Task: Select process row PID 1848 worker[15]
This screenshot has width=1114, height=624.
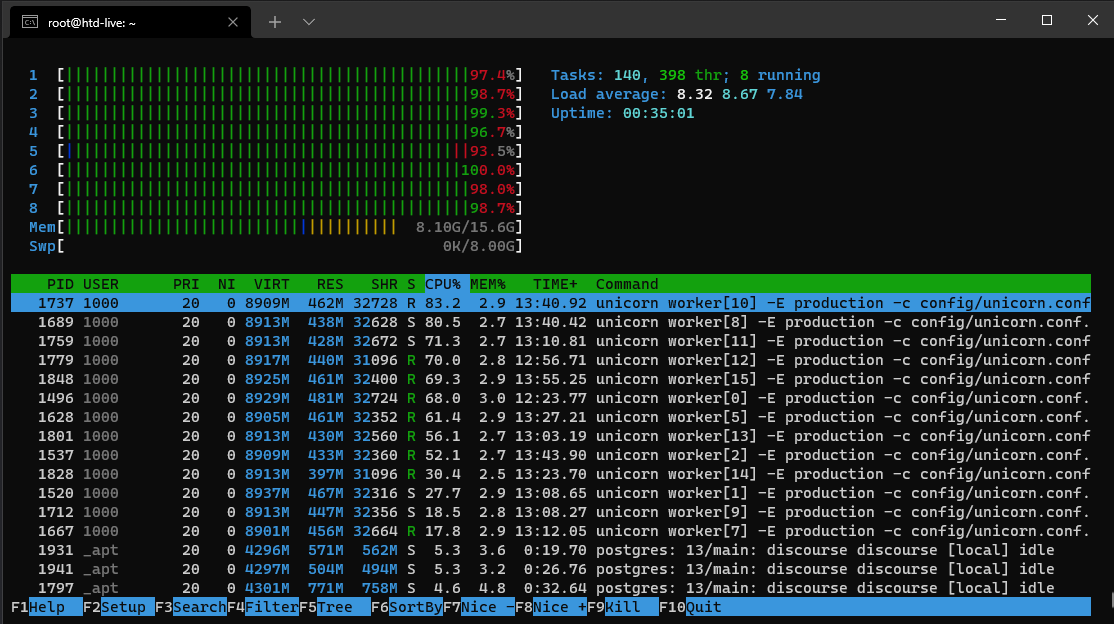Action: click(x=551, y=380)
